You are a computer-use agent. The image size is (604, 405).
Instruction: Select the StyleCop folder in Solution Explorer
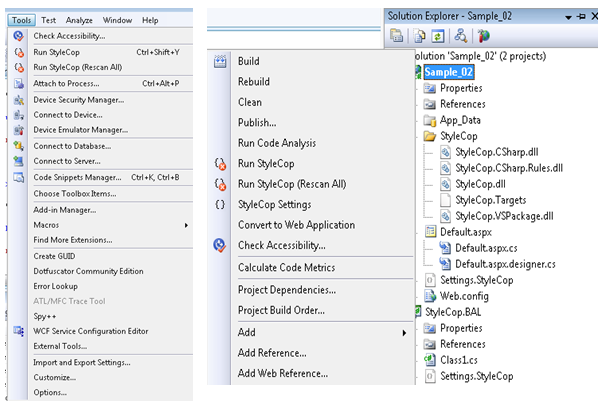459,136
